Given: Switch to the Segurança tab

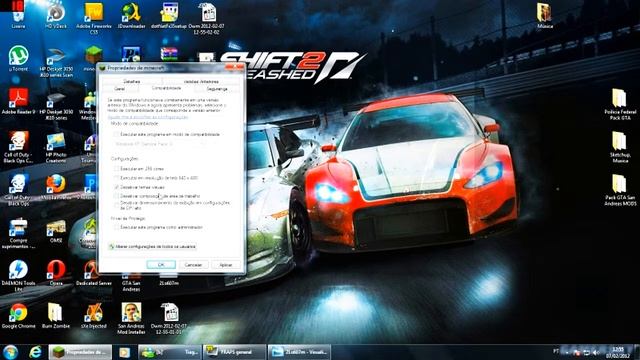Looking at the screenshot, I should (x=217, y=89).
